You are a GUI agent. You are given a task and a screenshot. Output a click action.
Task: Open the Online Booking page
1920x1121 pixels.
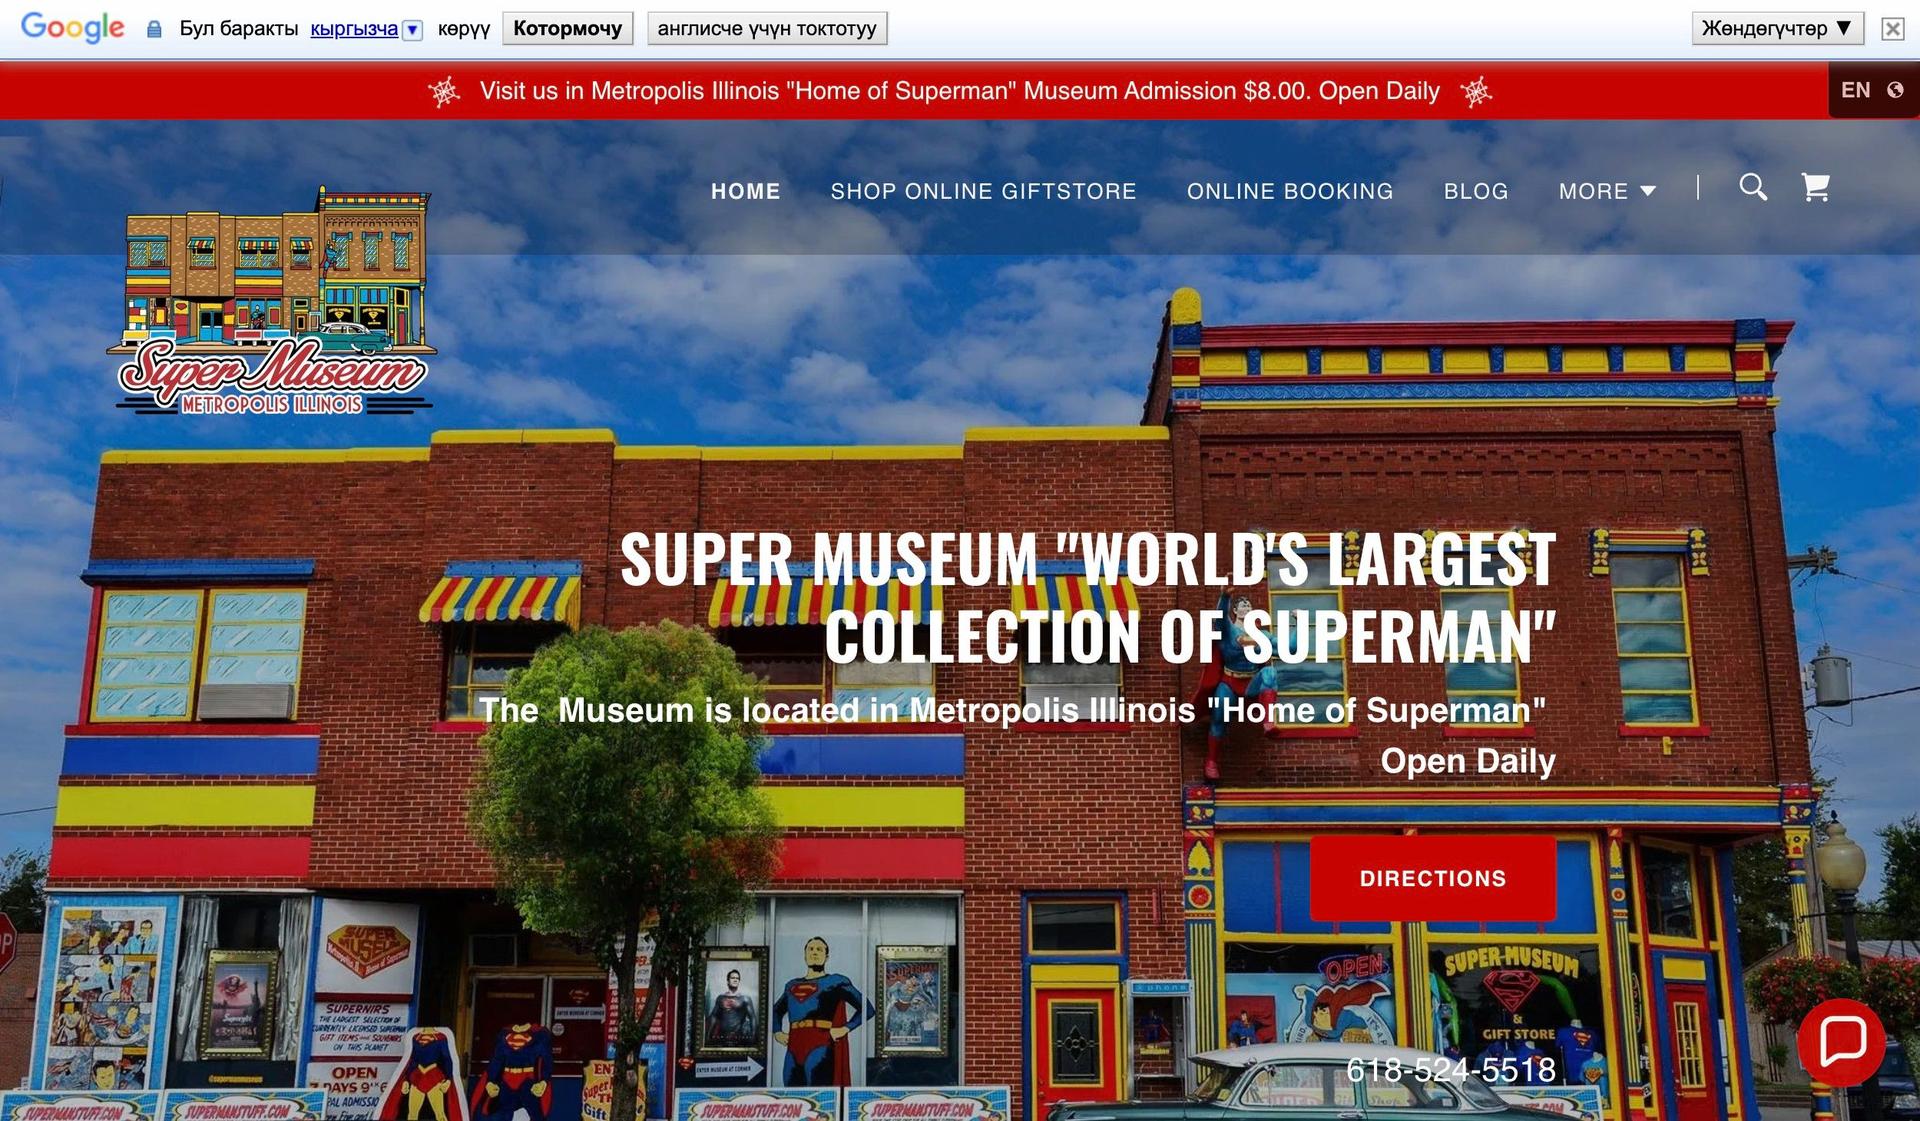(x=1289, y=191)
